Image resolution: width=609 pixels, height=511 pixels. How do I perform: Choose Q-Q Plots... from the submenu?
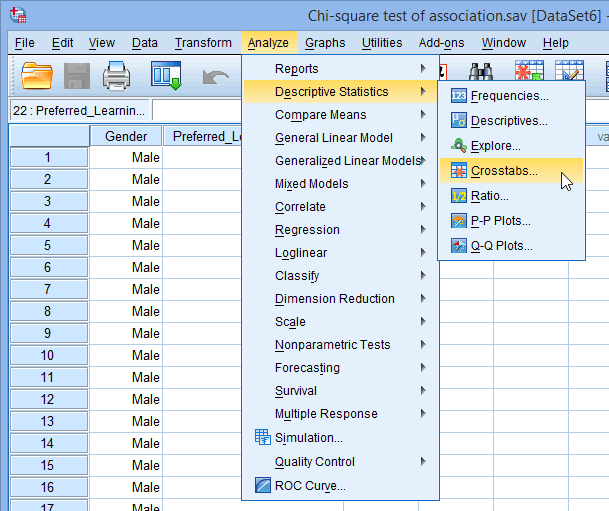click(512, 246)
